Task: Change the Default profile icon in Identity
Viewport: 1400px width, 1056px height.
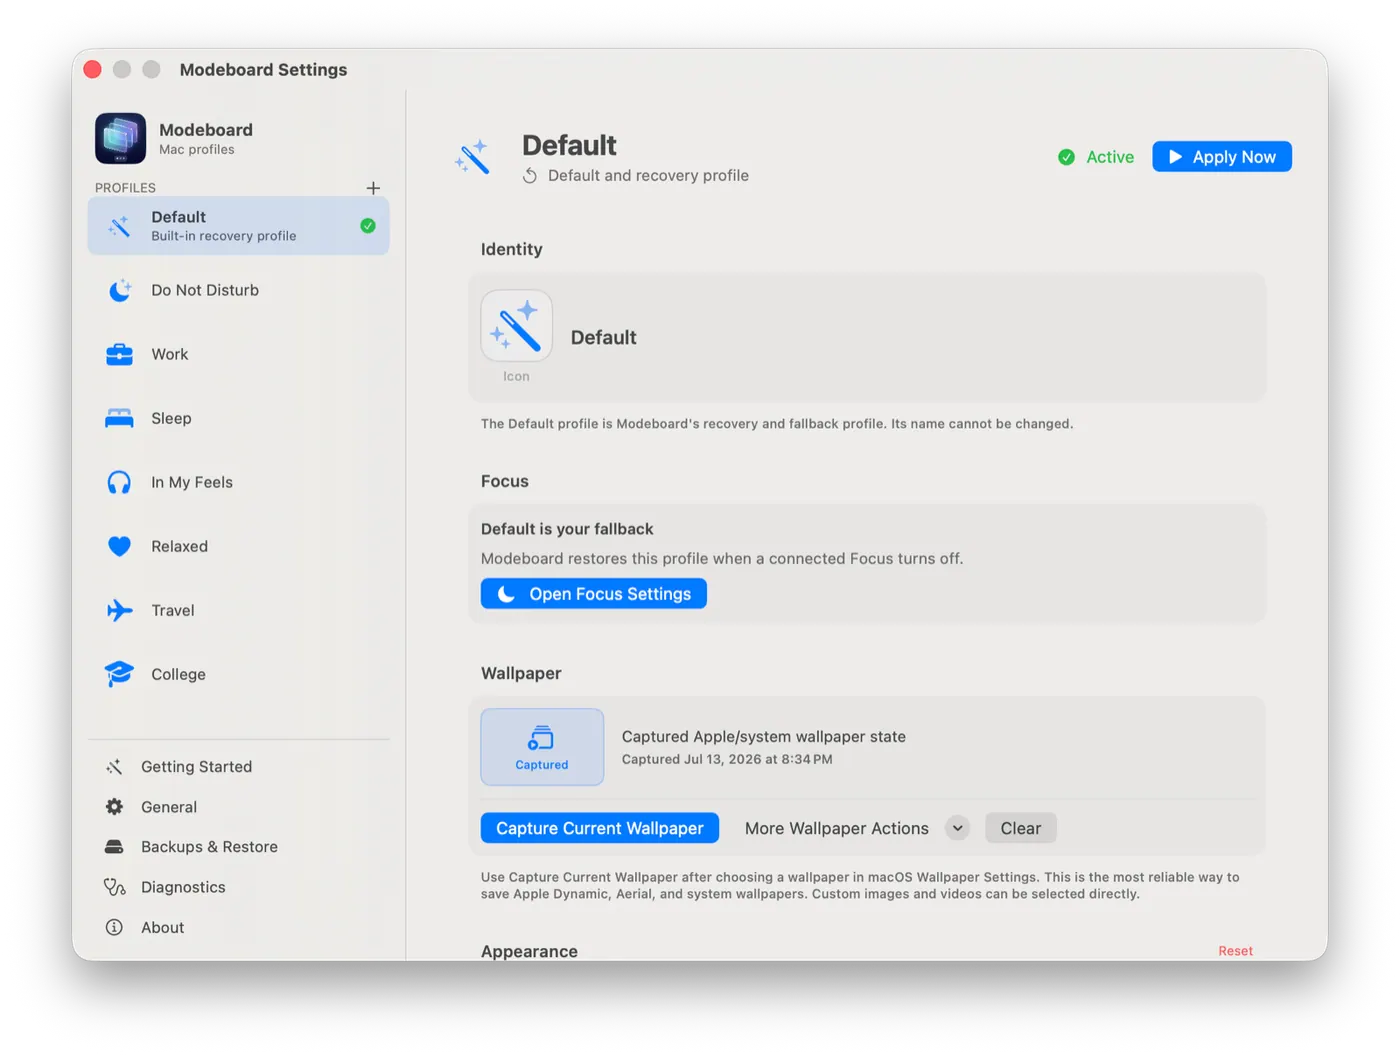Action: (x=516, y=326)
